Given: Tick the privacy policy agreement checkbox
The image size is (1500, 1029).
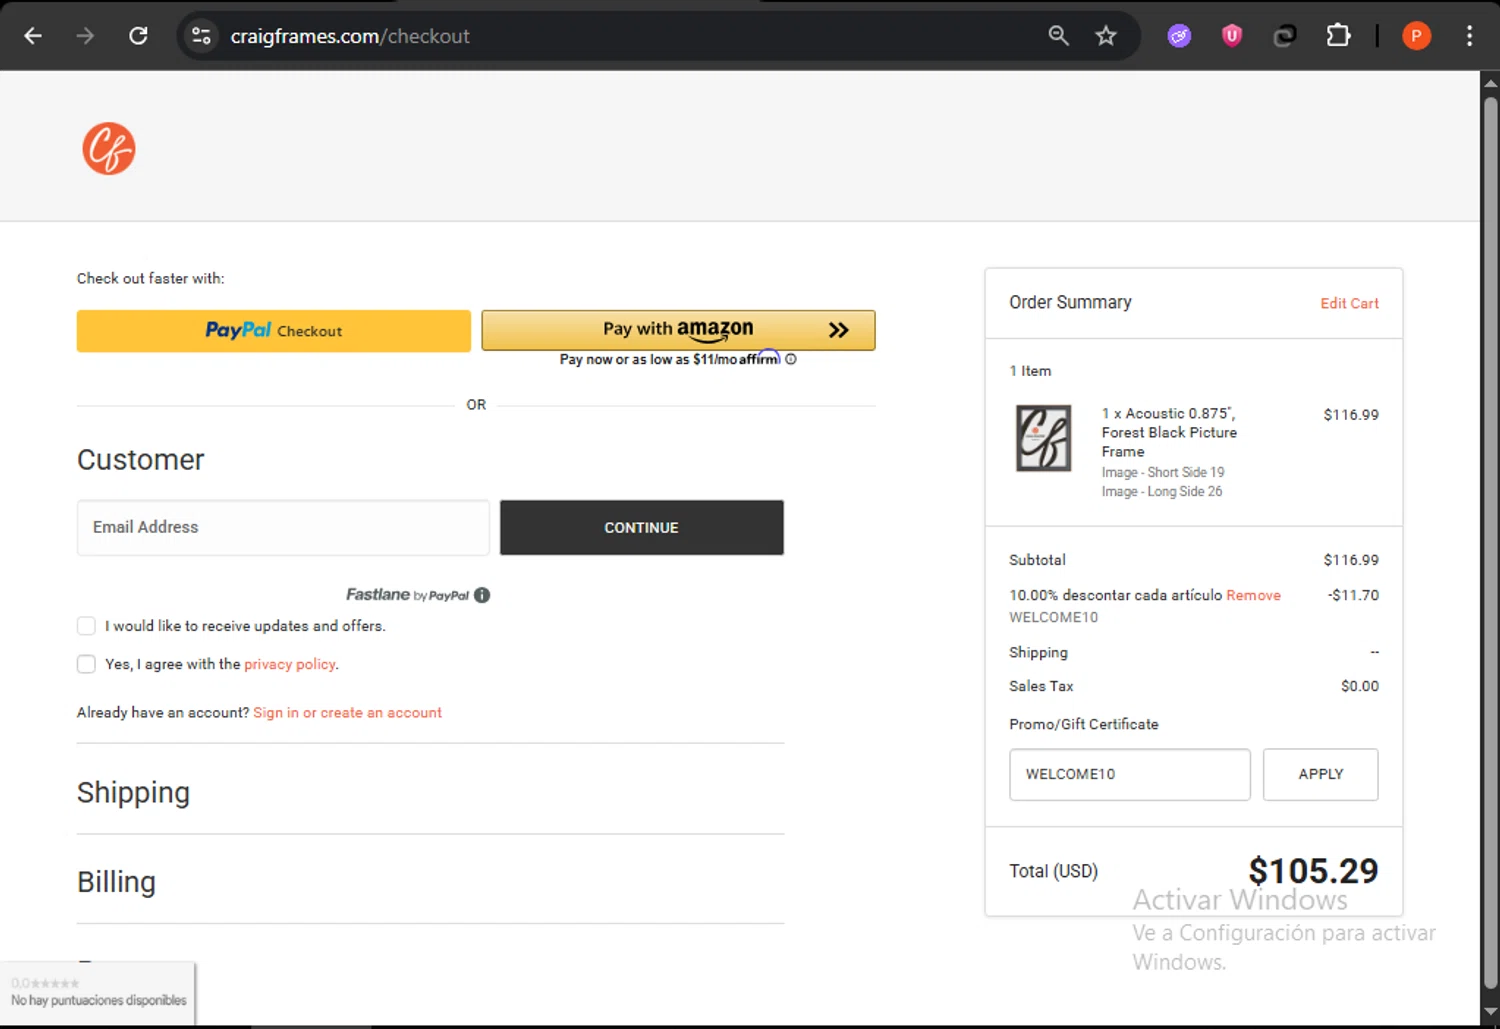Looking at the screenshot, I should click(86, 664).
